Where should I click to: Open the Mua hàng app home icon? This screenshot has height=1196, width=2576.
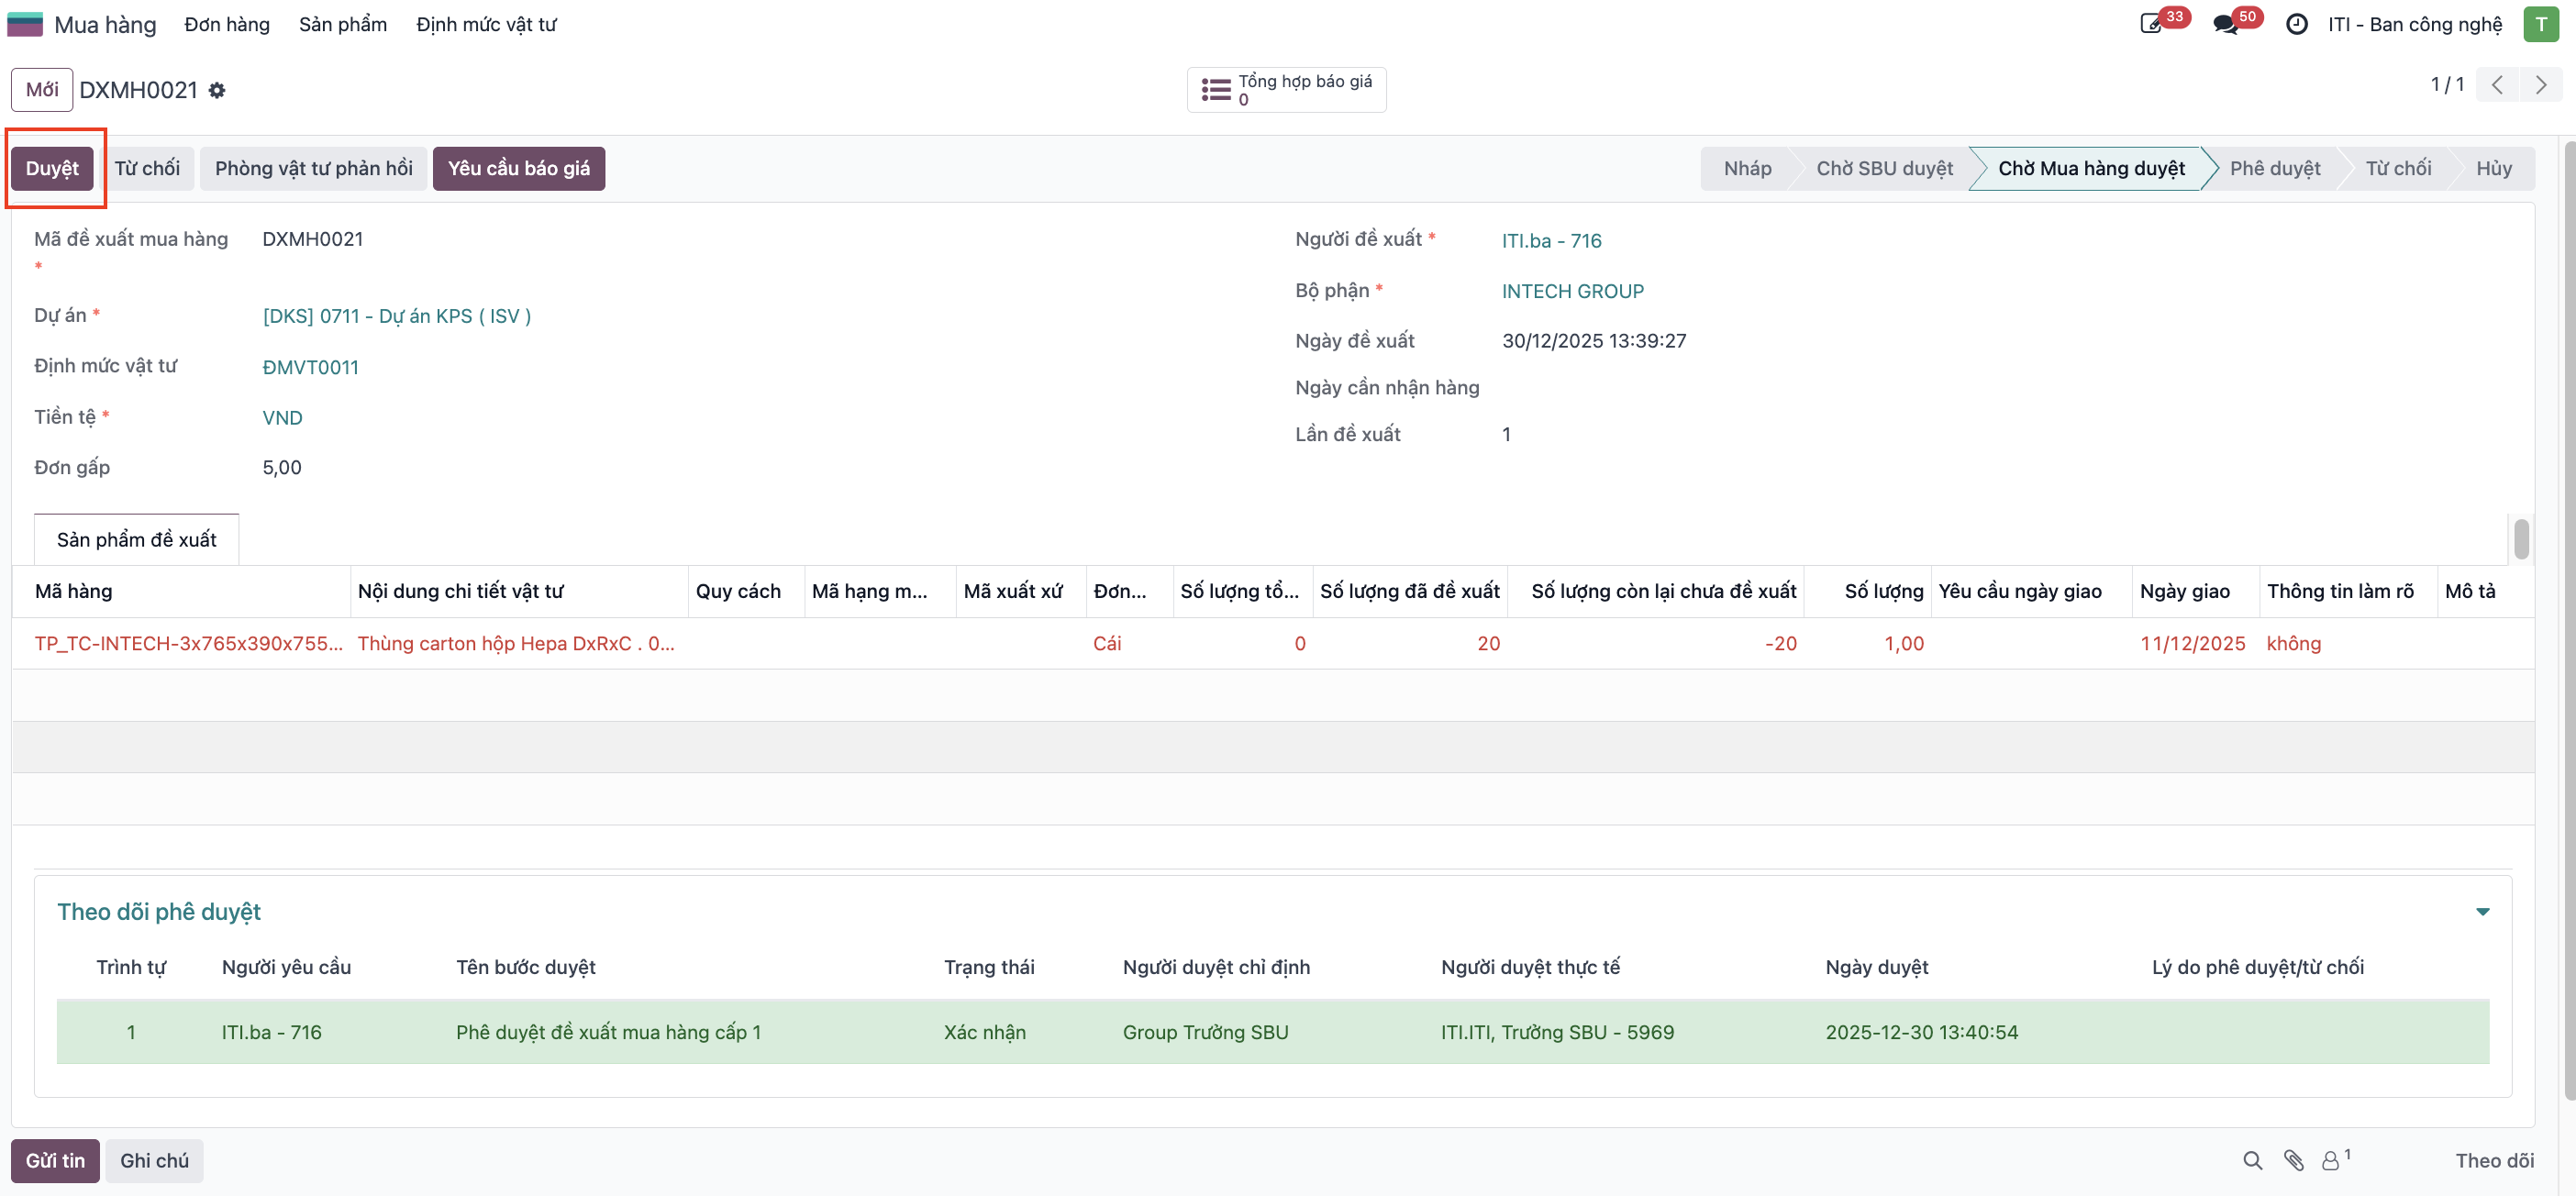pyautogui.click(x=25, y=24)
